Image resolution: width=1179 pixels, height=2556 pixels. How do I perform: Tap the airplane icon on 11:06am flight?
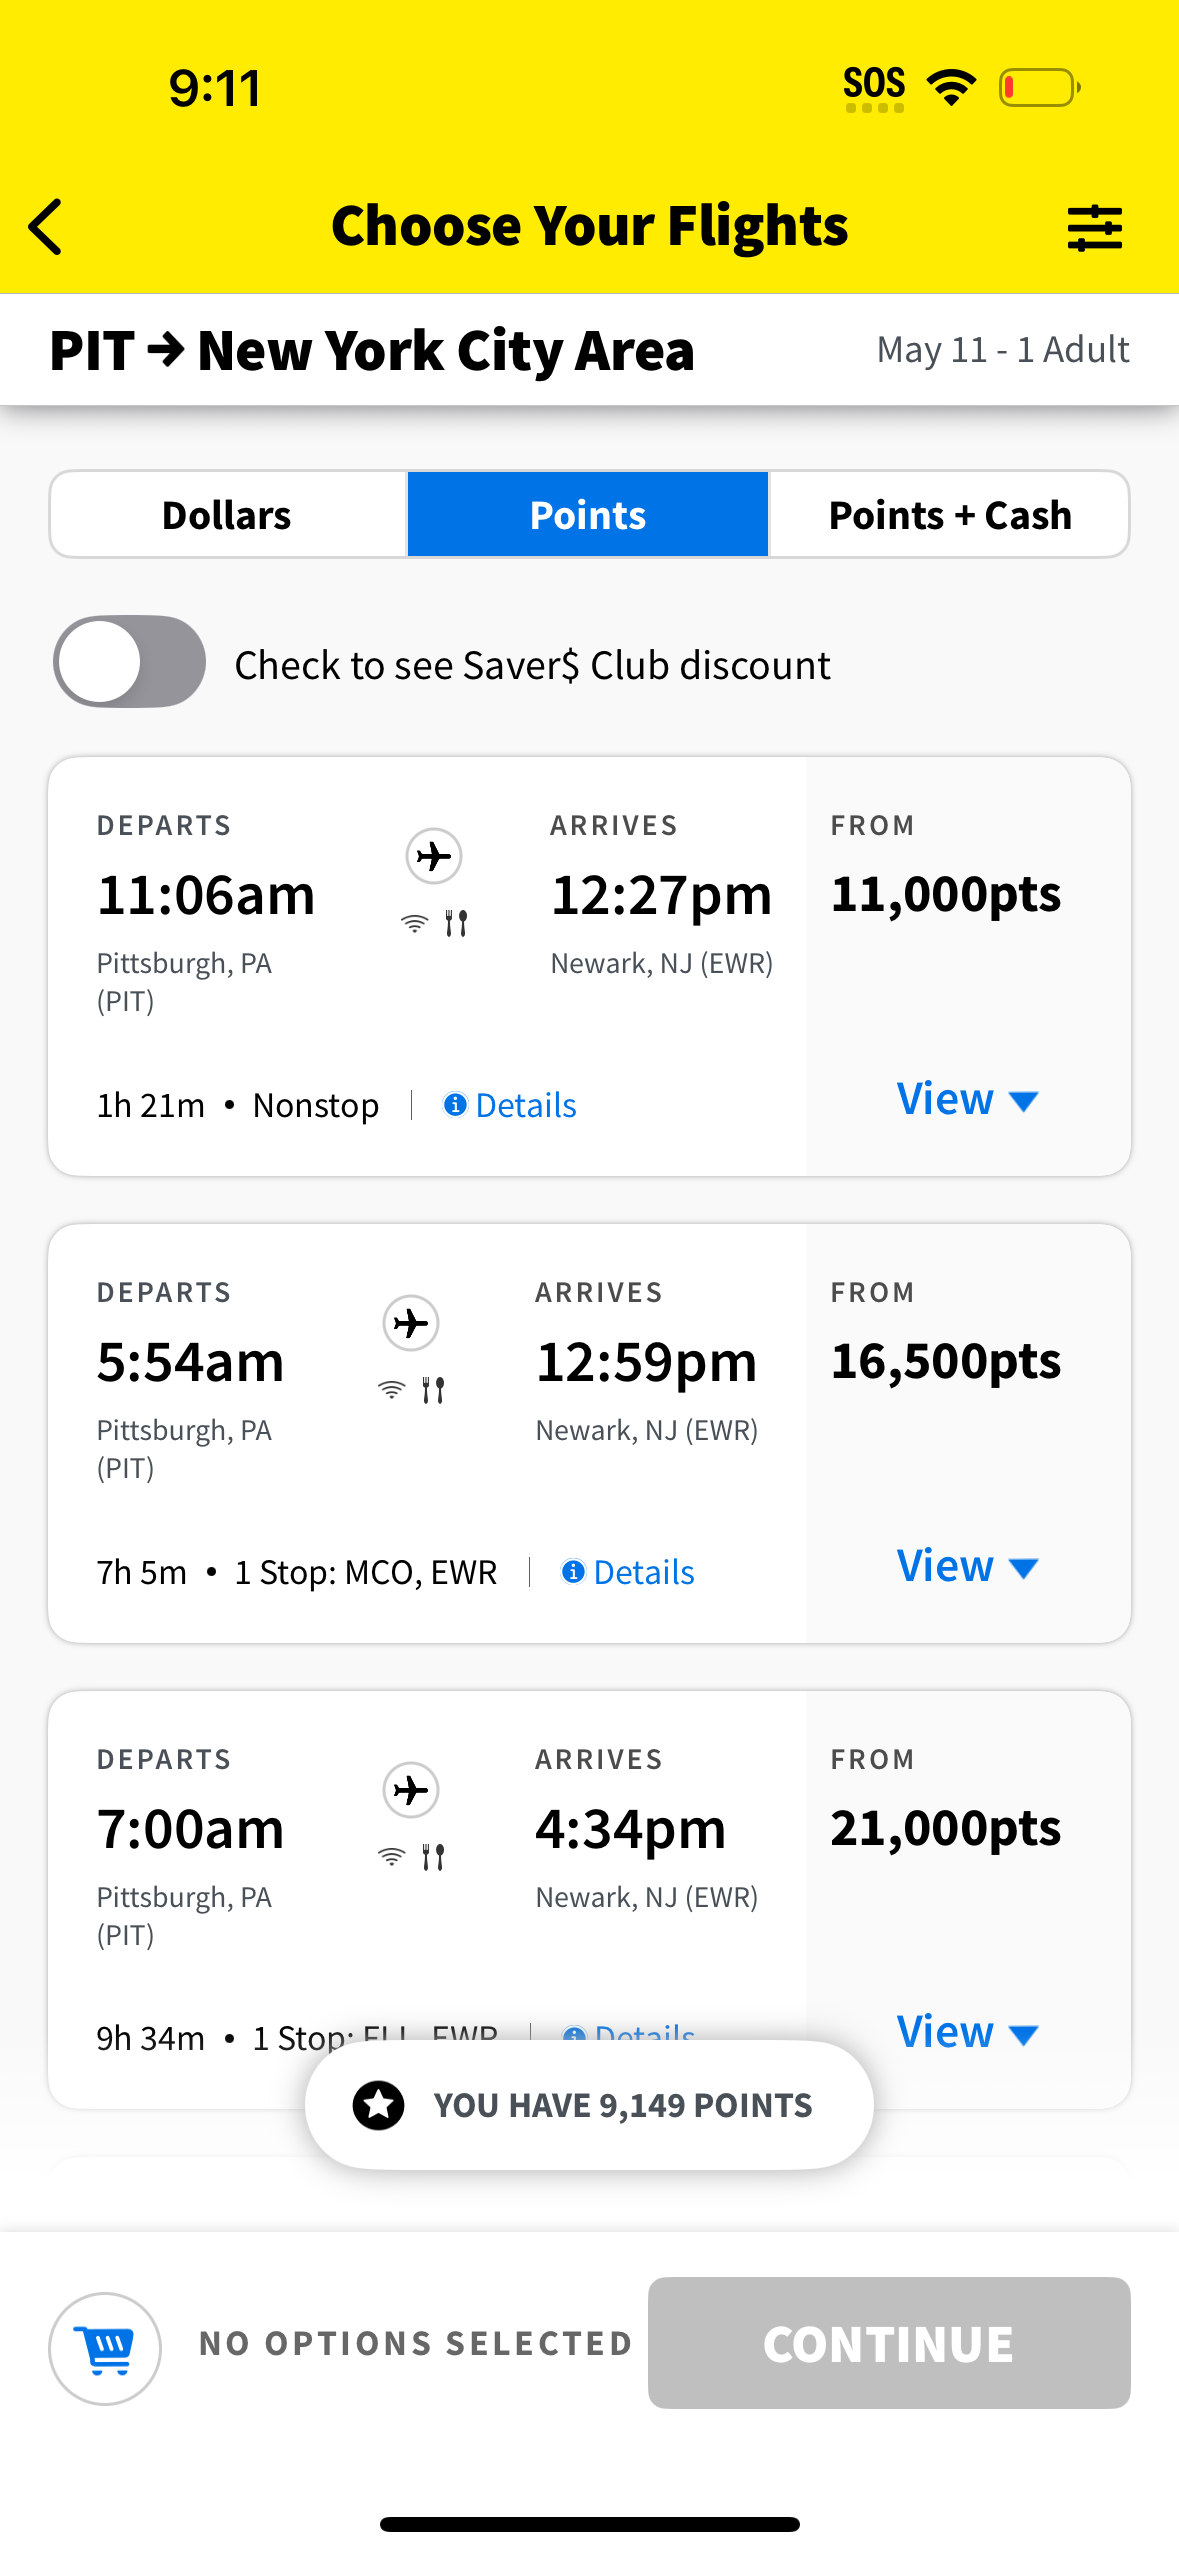[434, 856]
